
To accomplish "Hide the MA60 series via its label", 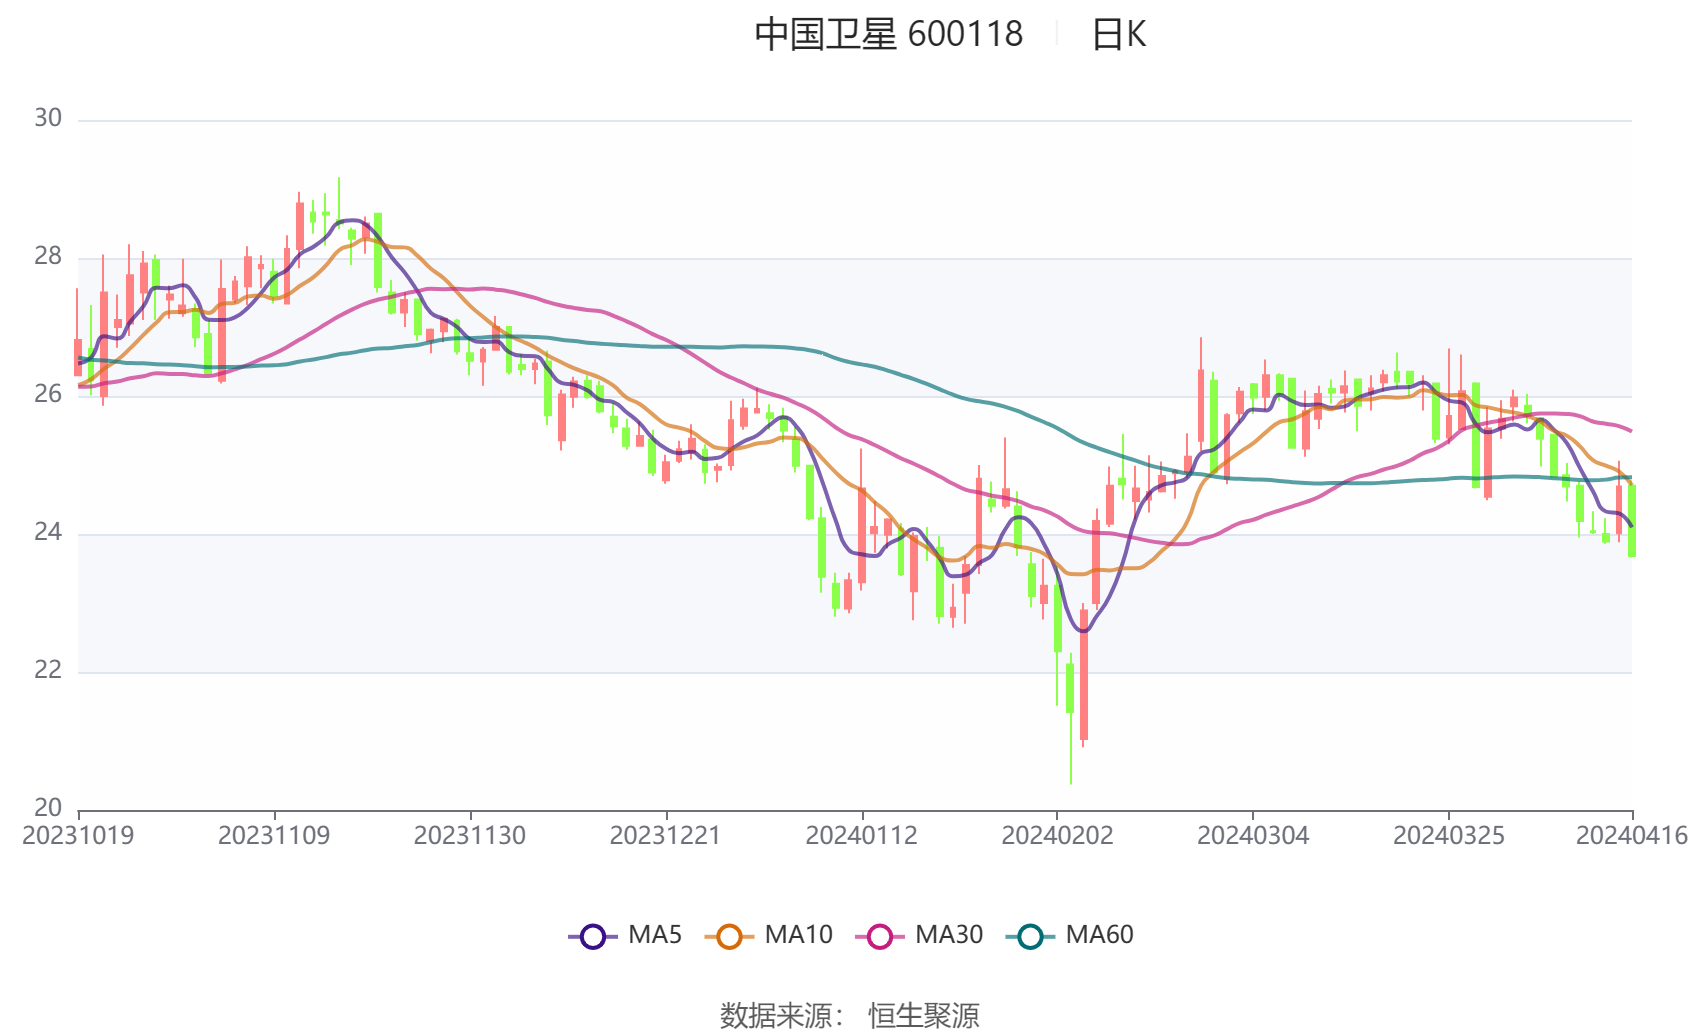I will point(1099,935).
